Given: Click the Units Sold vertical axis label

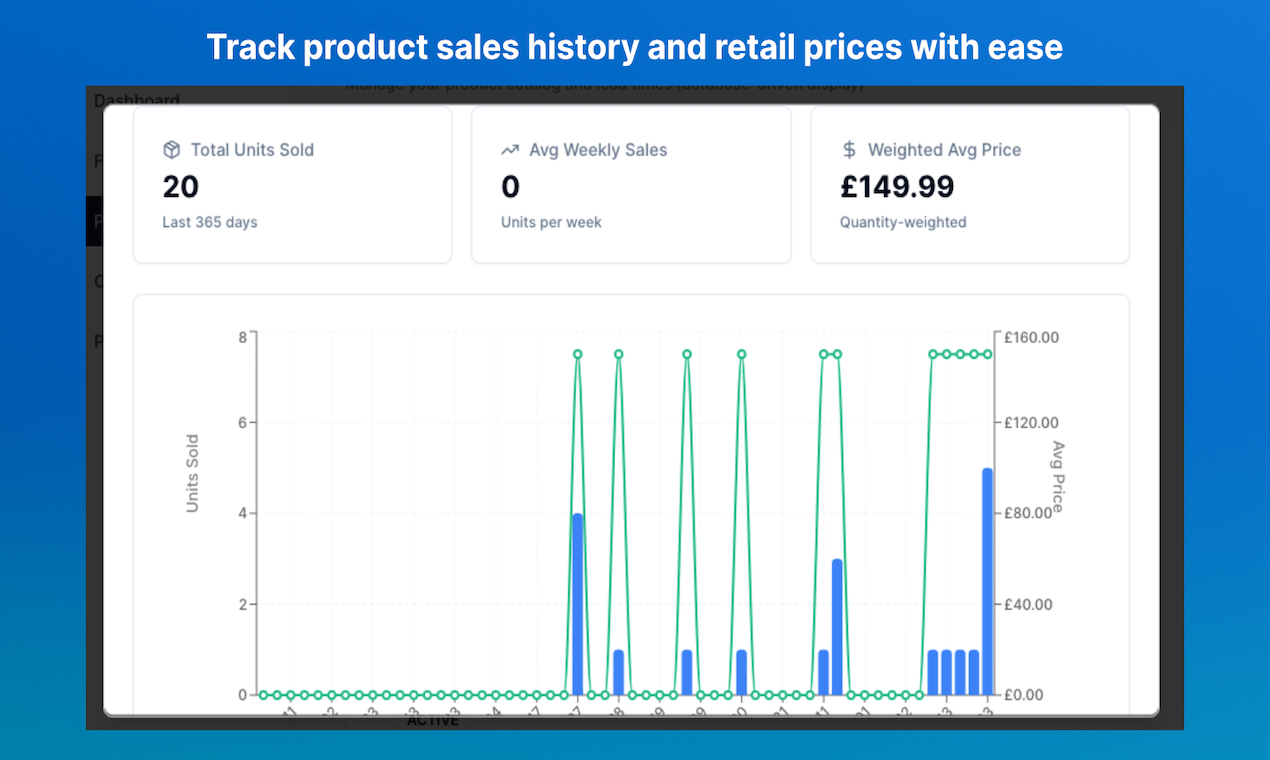Looking at the screenshot, I should tap(193, 473).
